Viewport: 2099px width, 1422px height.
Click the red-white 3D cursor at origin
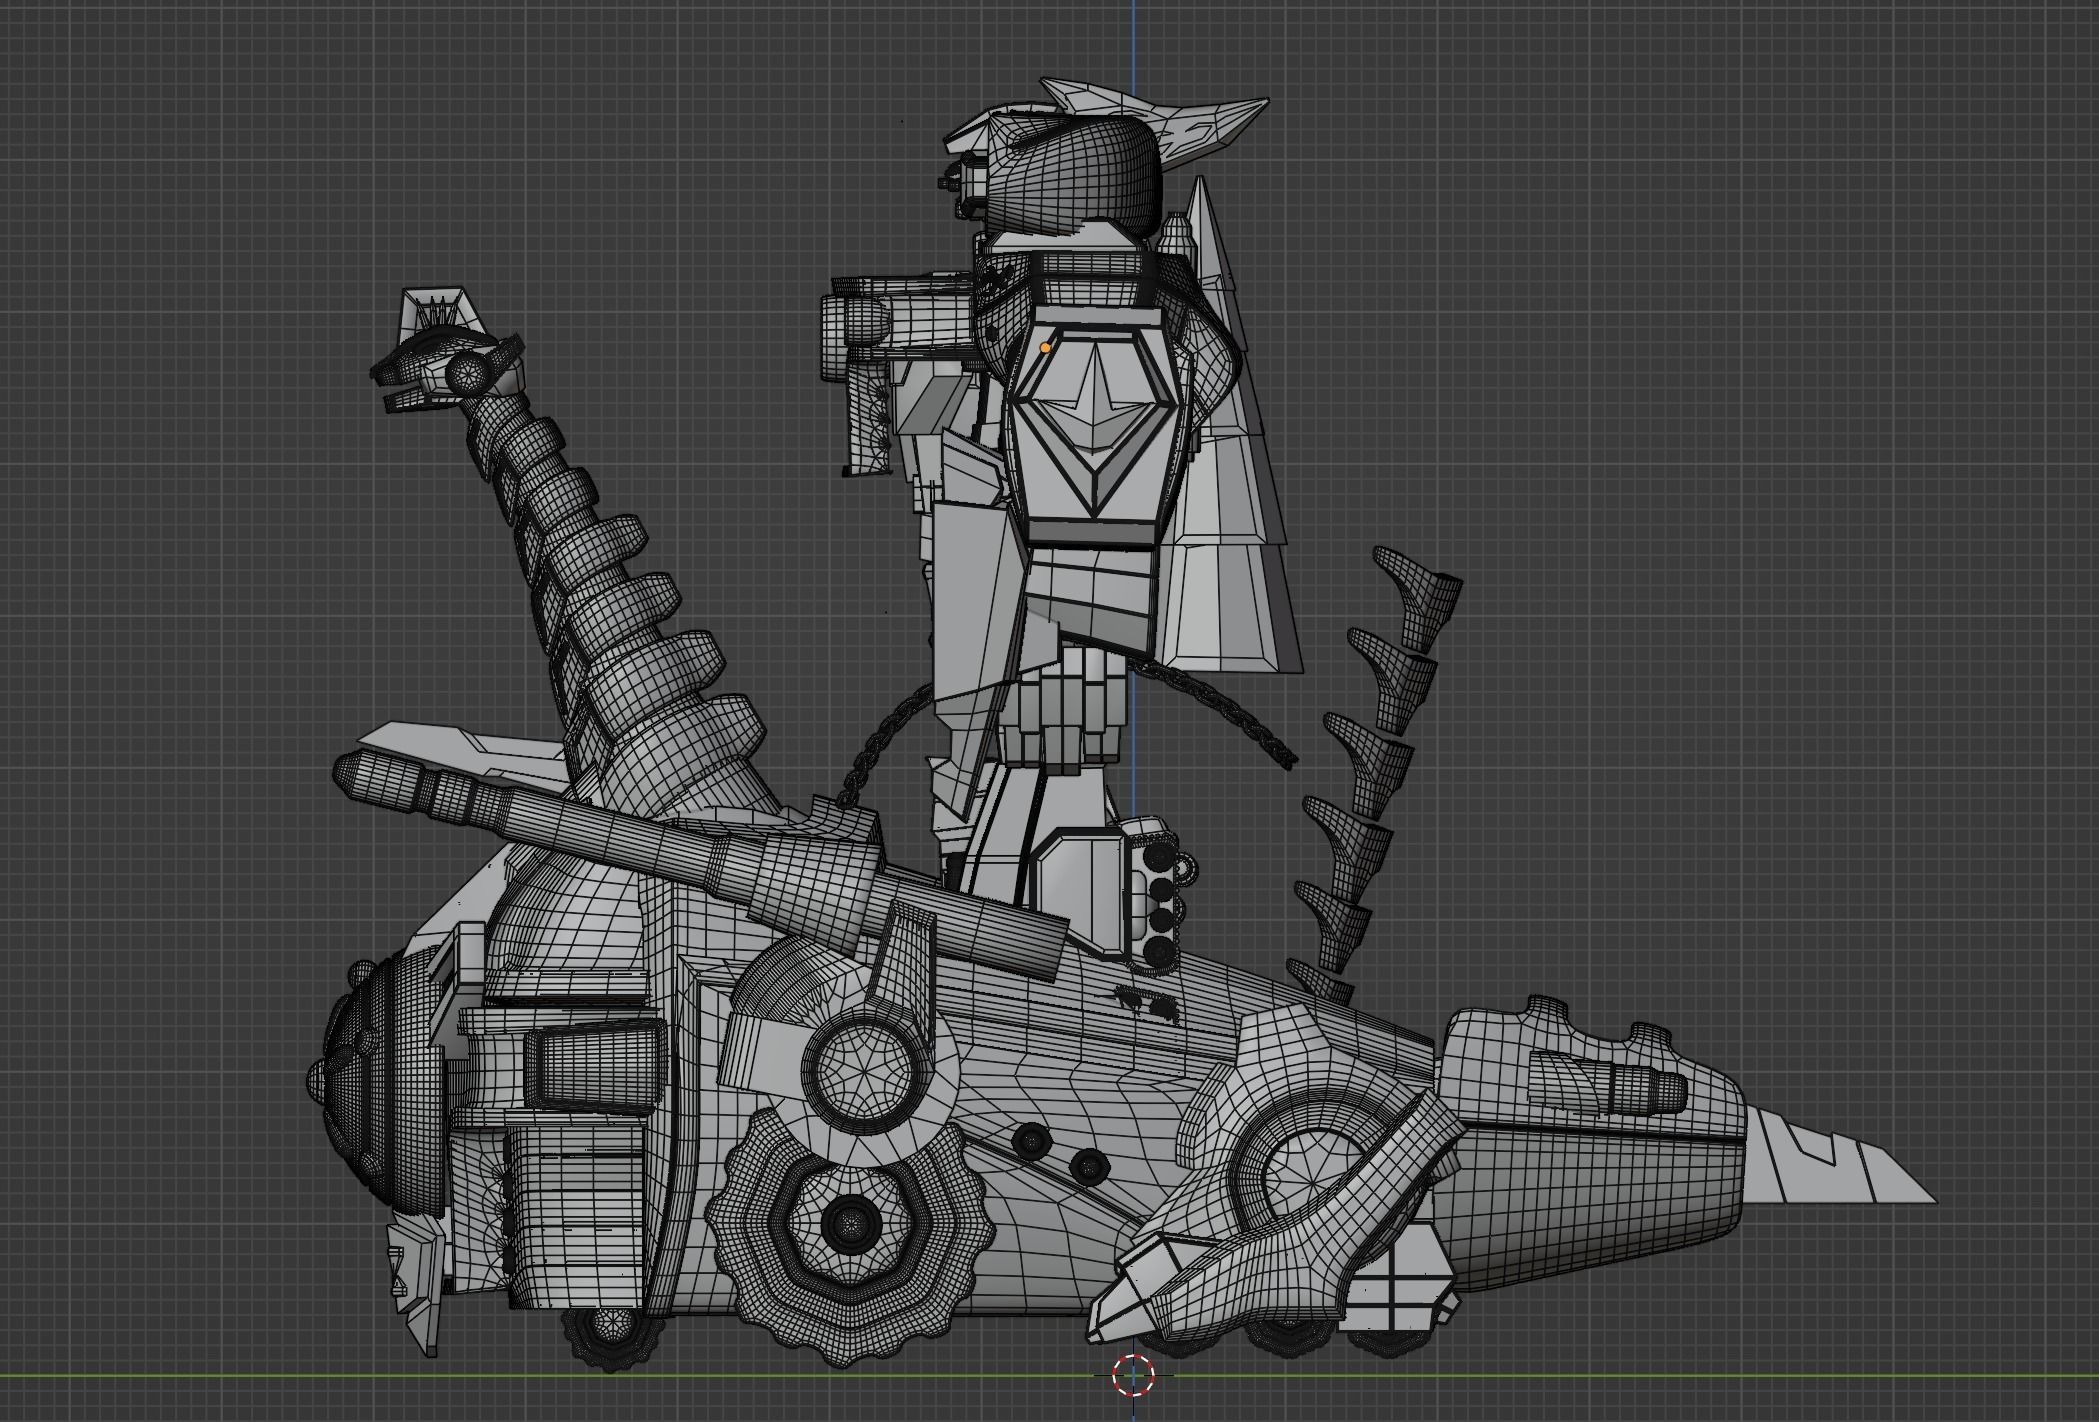(x=1133, y=1374)
